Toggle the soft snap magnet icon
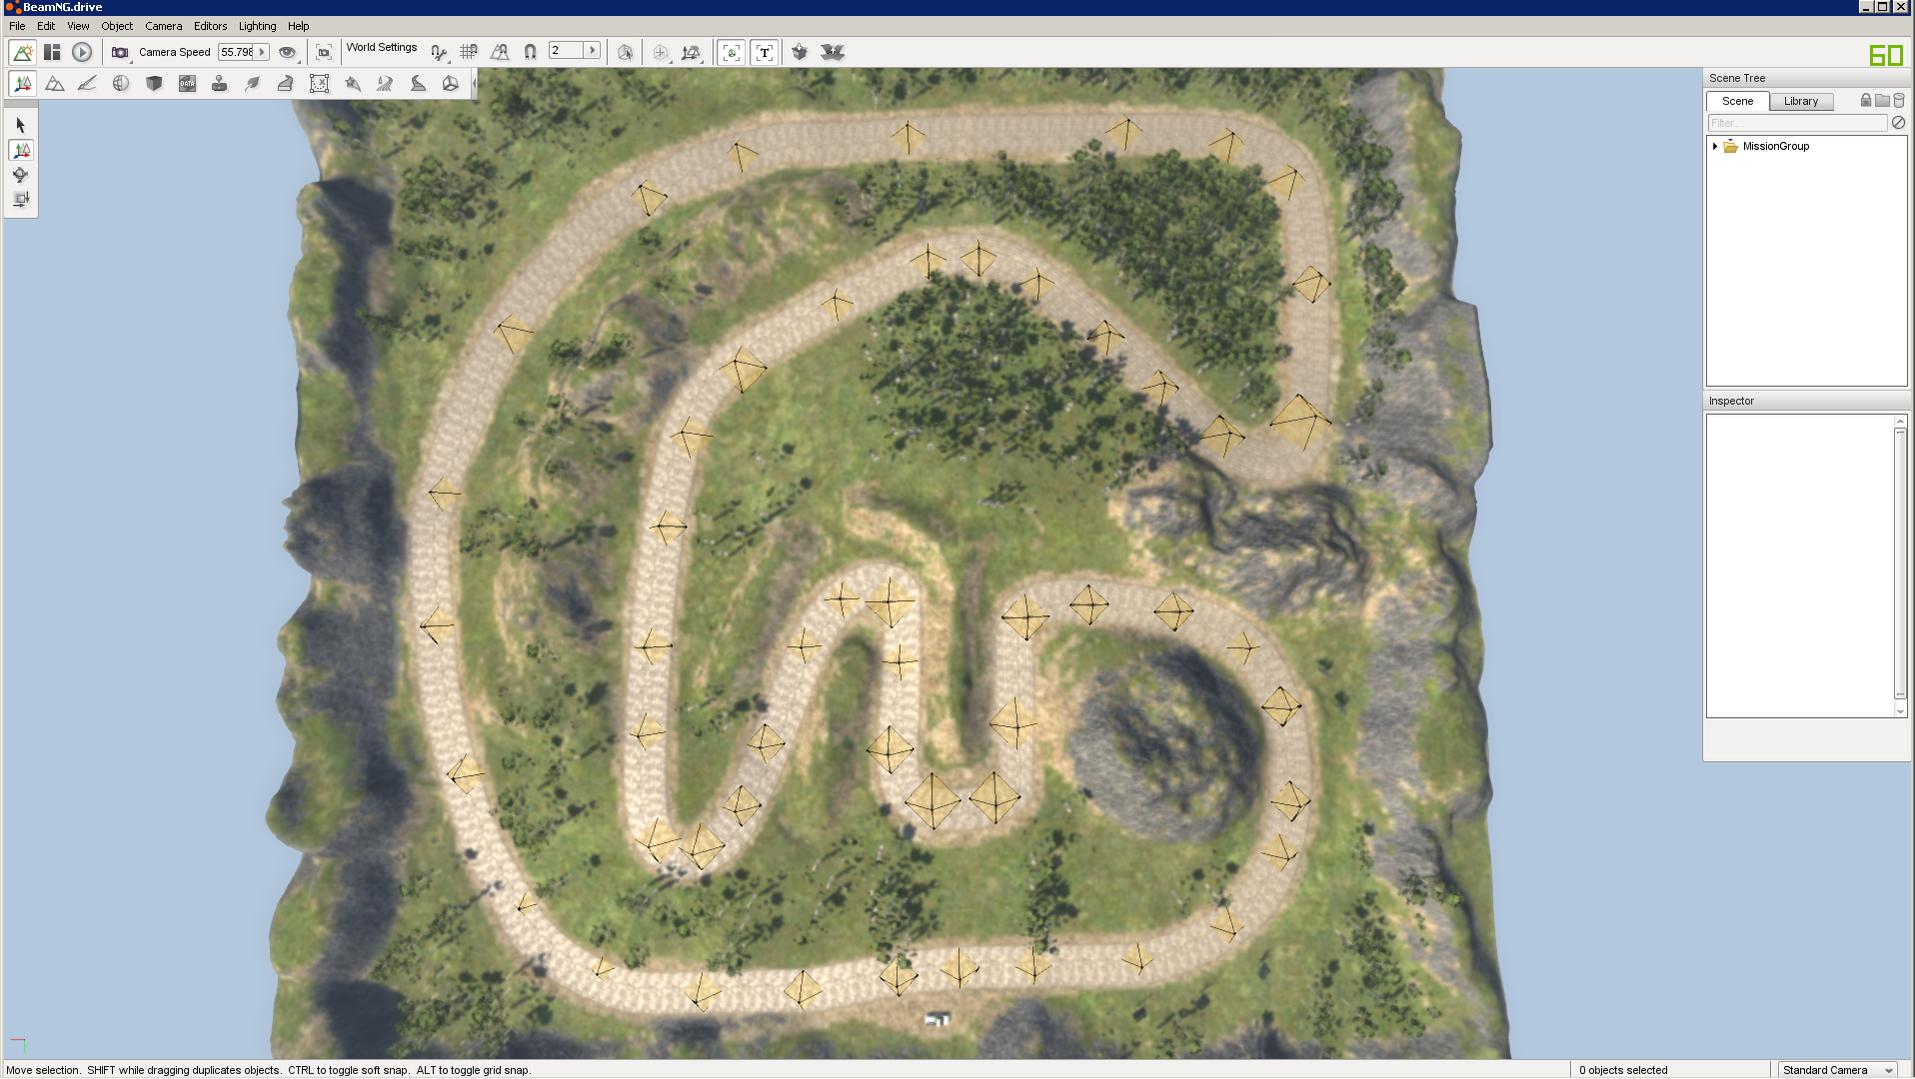This screenshot has width=1915, height=1079. 530,52
